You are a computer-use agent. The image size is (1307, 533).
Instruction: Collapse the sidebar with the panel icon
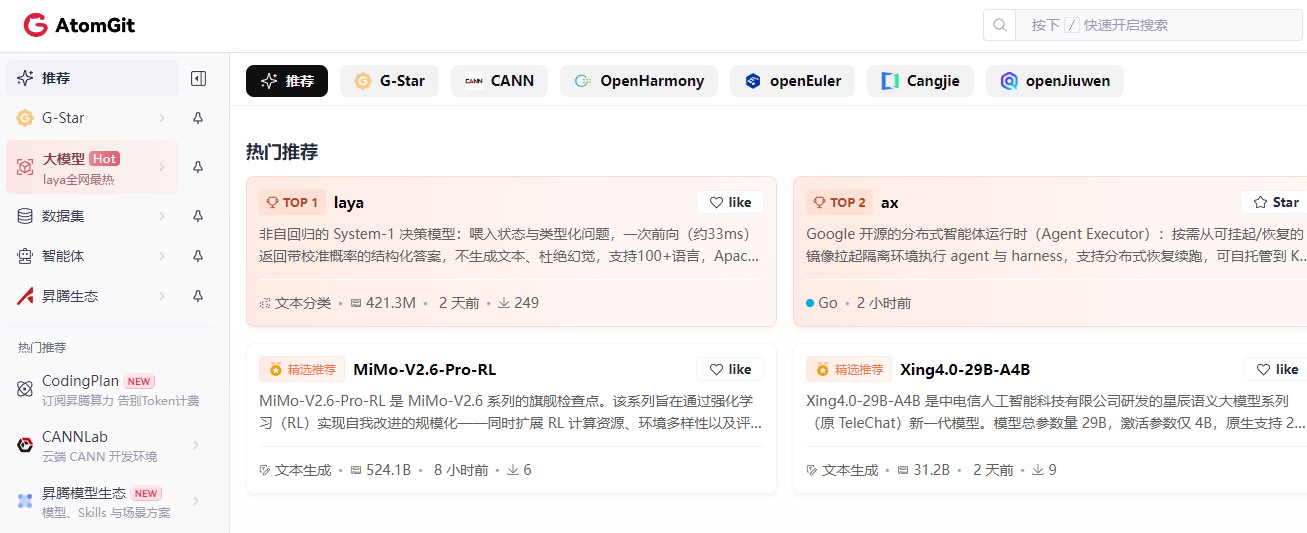click(x=198, y=78)
